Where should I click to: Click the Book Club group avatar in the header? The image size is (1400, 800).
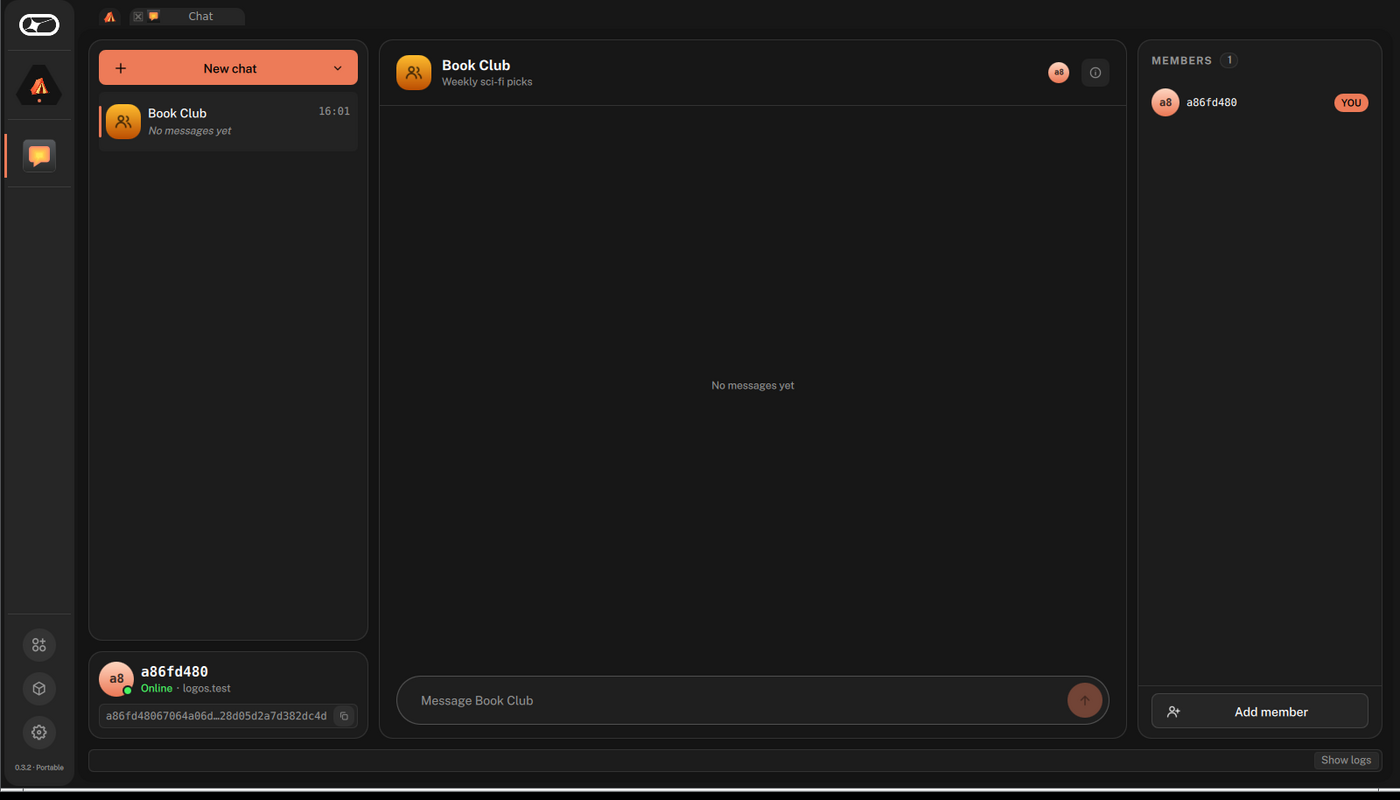pos(414,73)
